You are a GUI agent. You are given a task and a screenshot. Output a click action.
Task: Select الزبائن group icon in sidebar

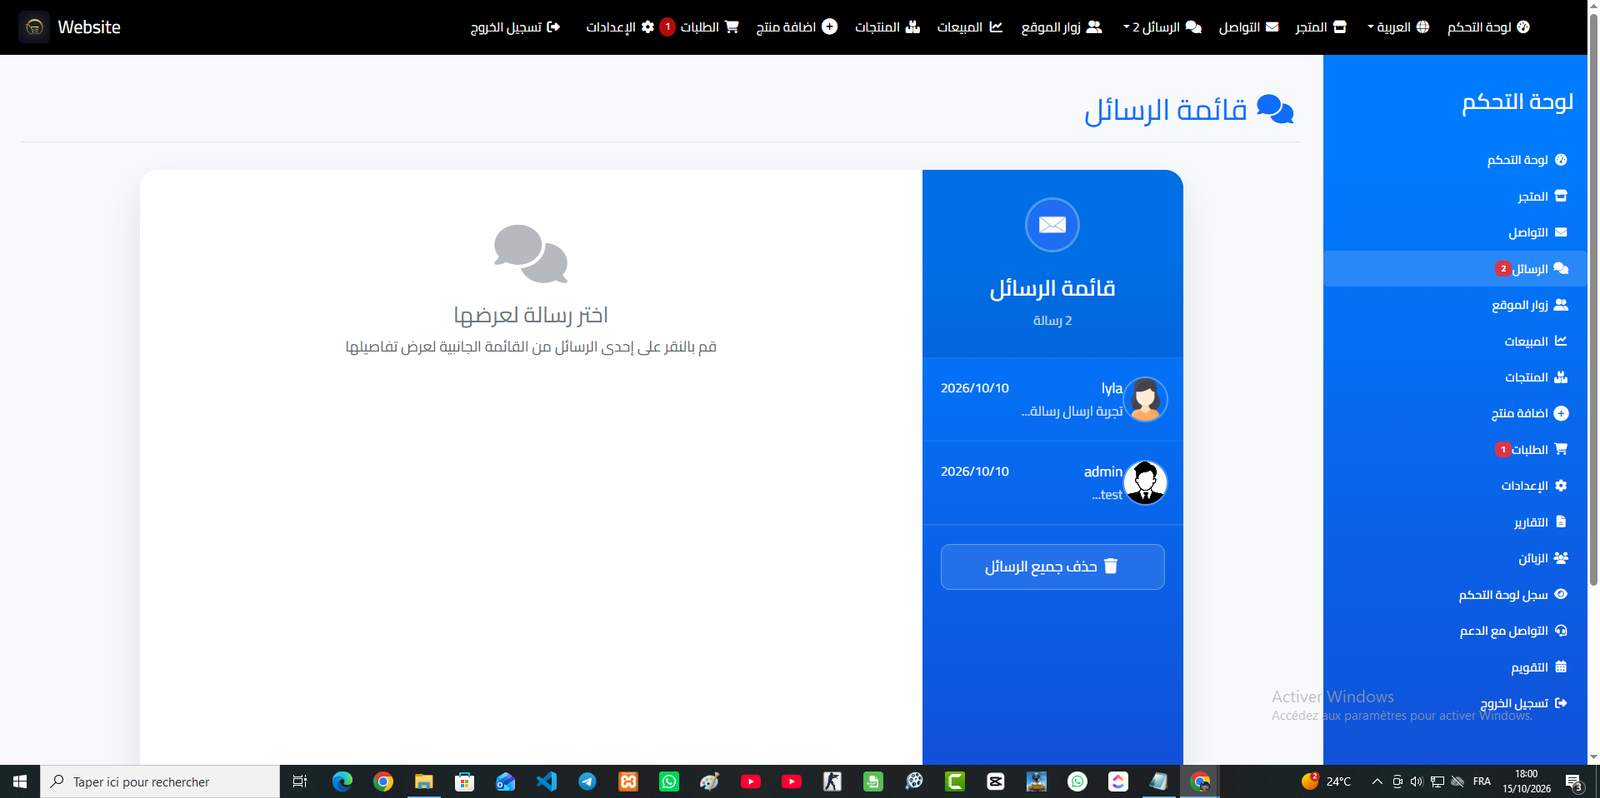pos(1561,558)
